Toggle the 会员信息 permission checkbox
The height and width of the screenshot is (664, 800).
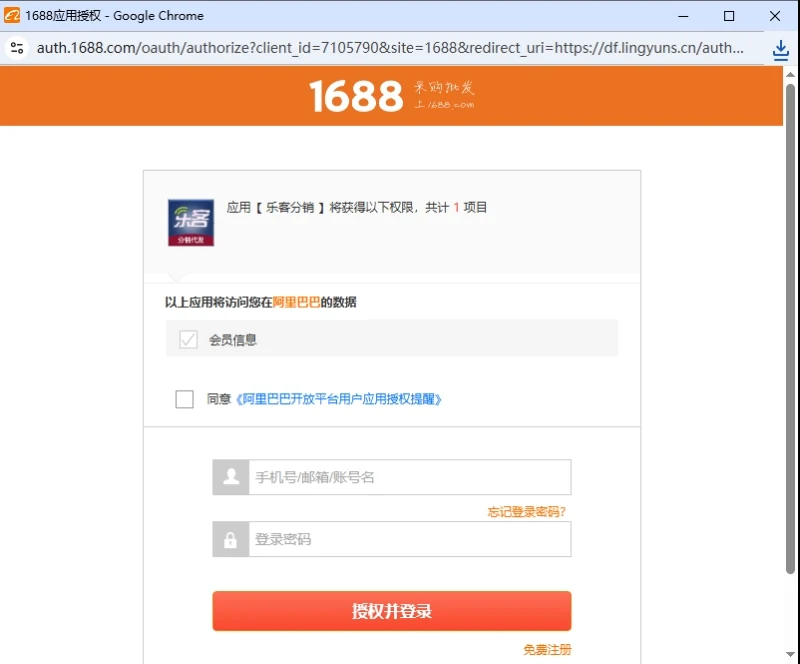click(188, 339)
